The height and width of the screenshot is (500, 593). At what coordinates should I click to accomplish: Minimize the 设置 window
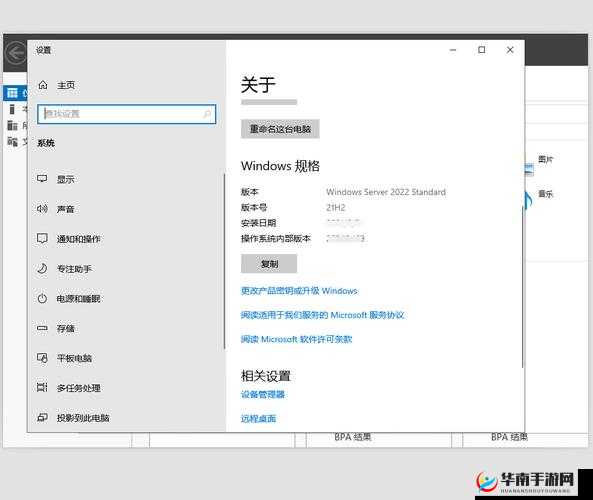(x=453, y=50)
